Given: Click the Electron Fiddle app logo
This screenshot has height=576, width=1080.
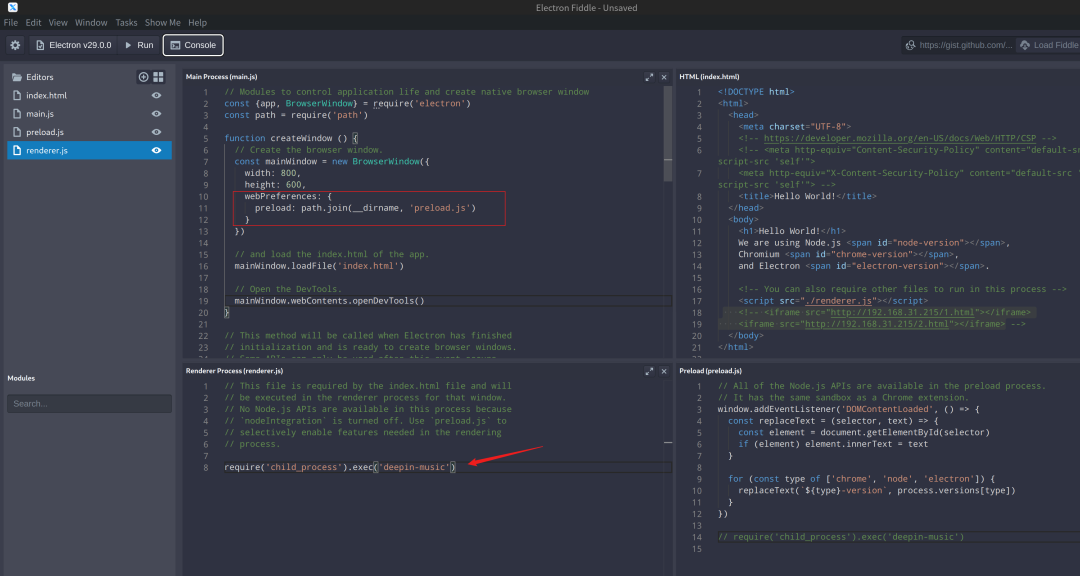Looking at the screenshot, I should (11, 7).
